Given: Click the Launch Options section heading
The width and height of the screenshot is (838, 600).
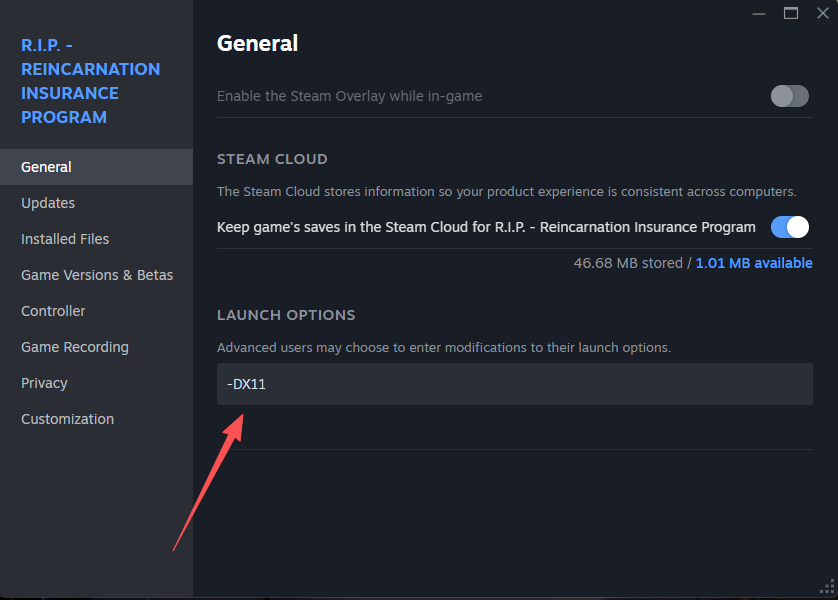Looking at the screenshot, I should pos(286,315).
